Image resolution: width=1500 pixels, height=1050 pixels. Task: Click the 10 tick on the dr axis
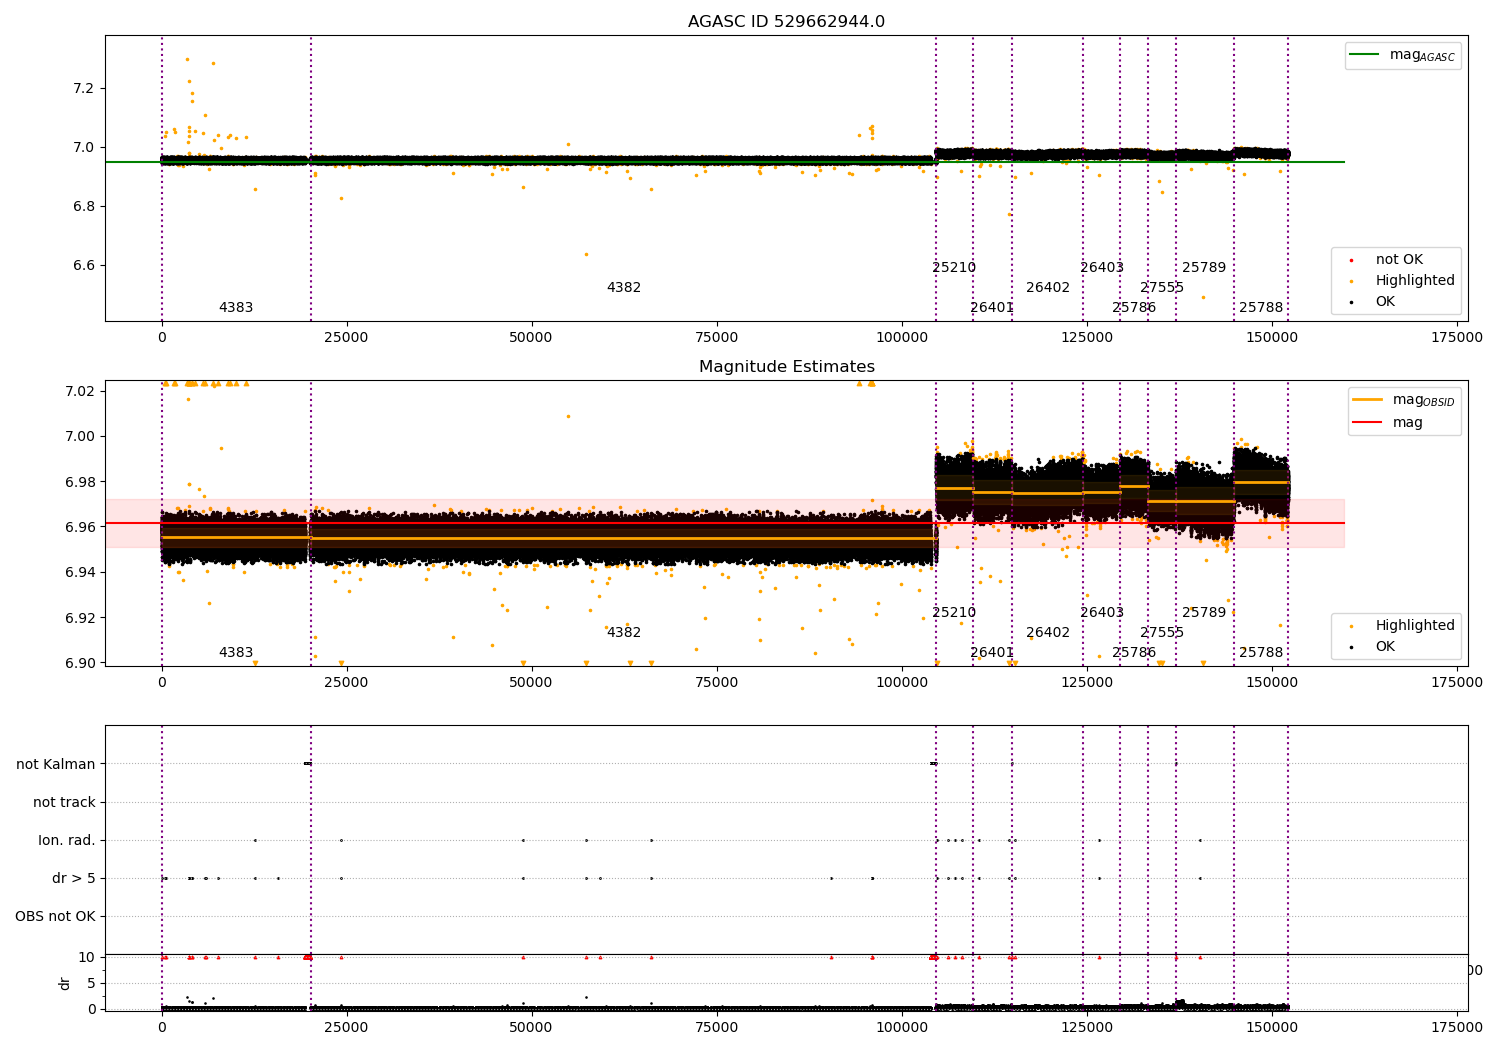point(86,957)
